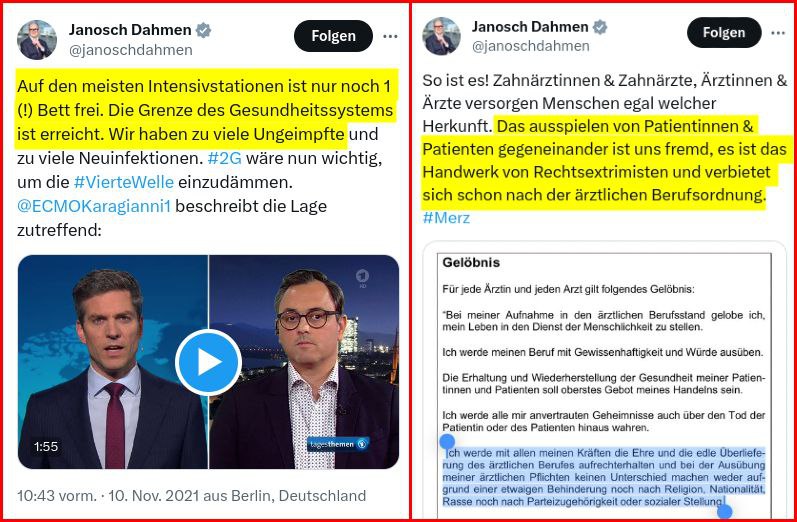
Task: Click the upper text selection handle in Gelöbnis
Action: [447, 442]
